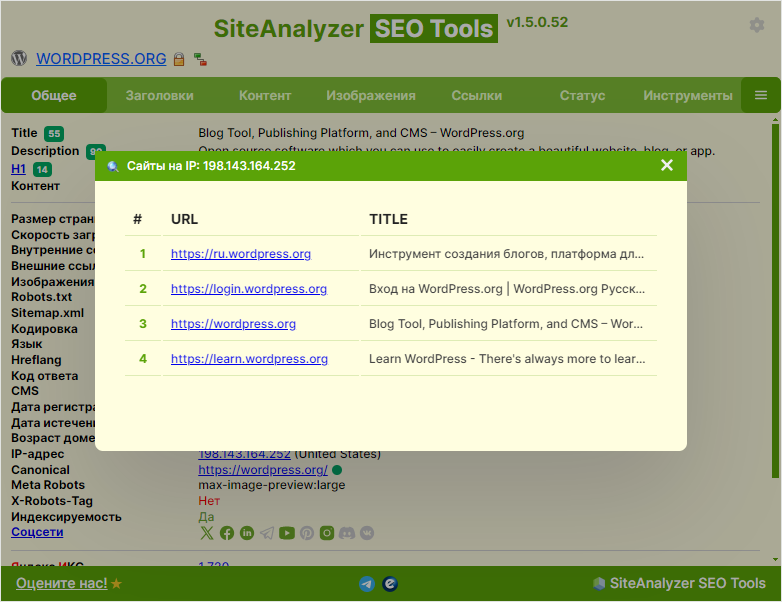Open https://ru.wordpress.org link
Screen dimensions: 782x602
[x=241, y=254]
